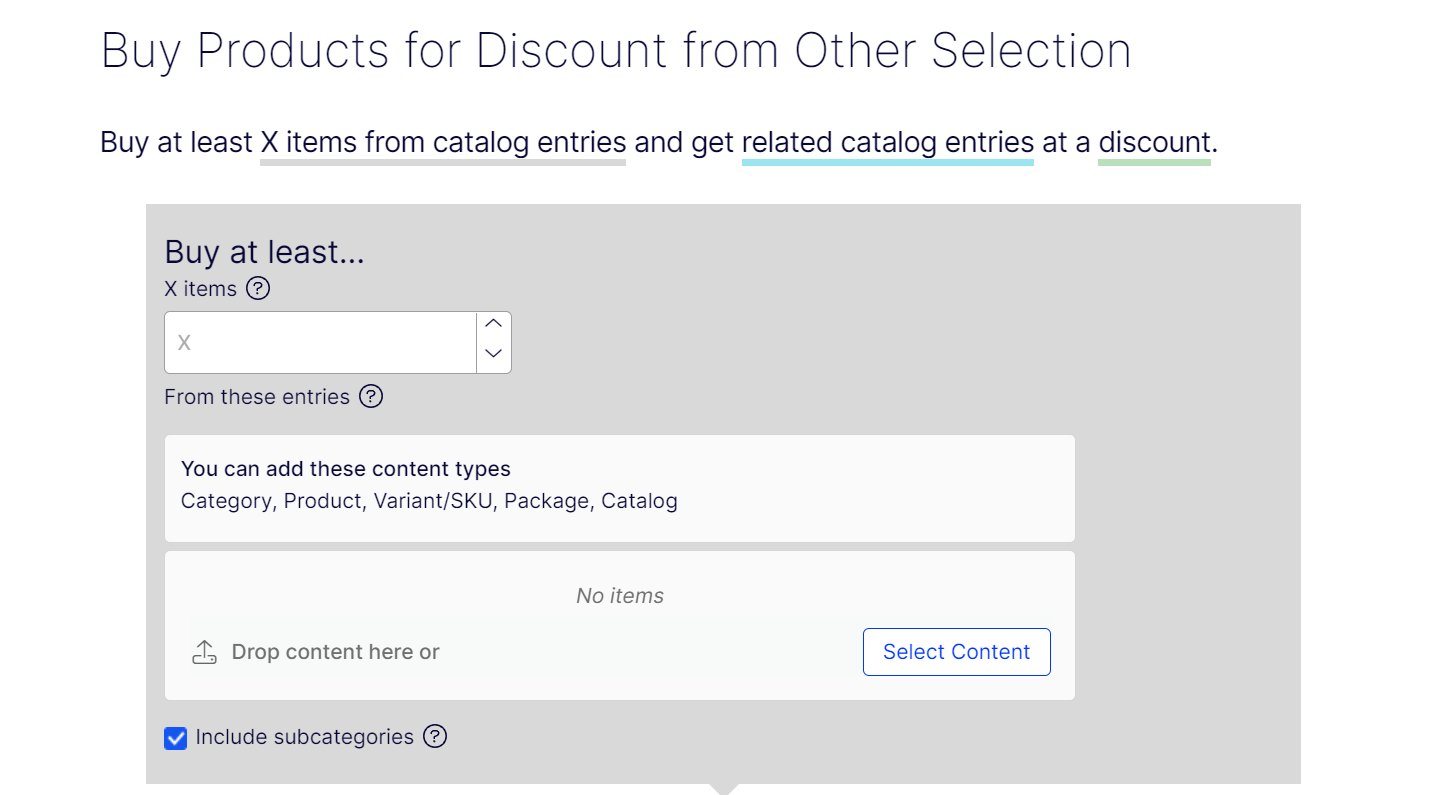Viewport: 1452px width, 795px height.
Task: Open help icon beside From these entries
Action: [x=371, y=397]
